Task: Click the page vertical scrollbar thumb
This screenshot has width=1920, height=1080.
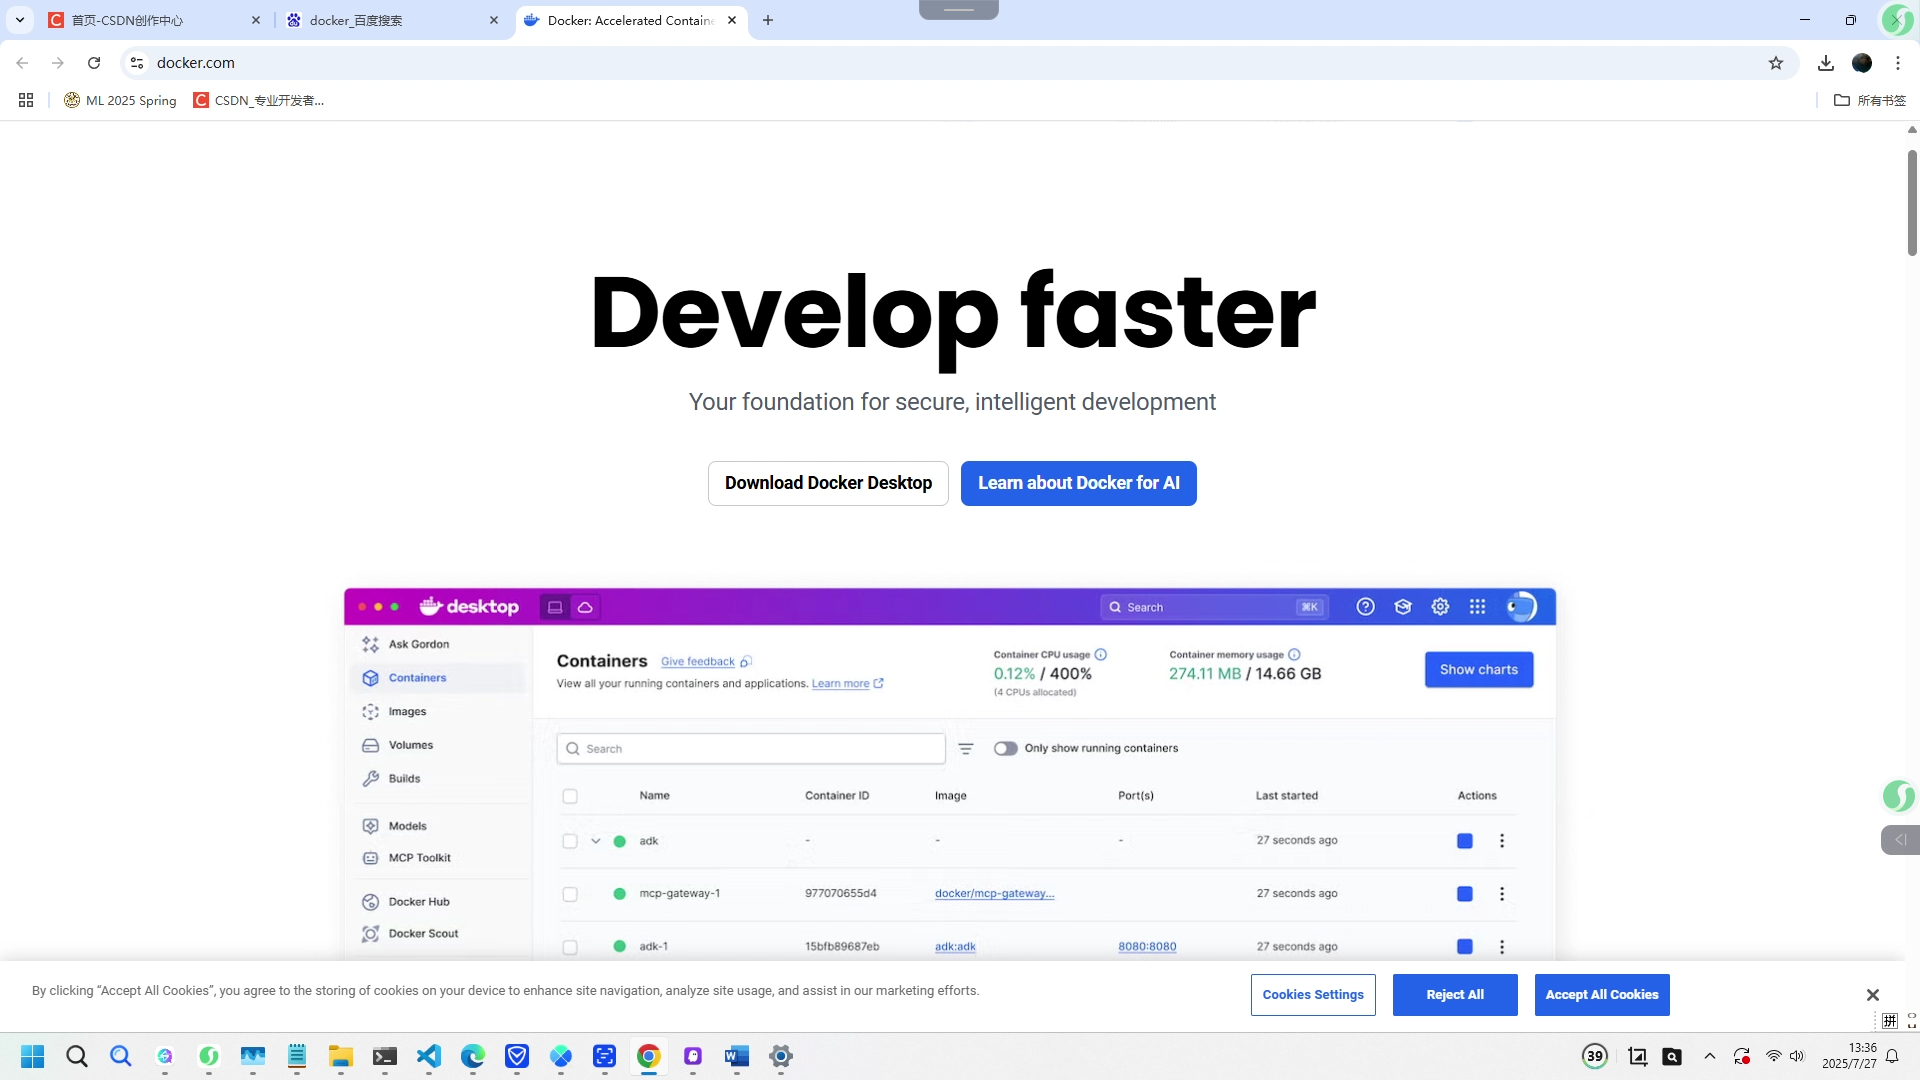Action: 1912,203
